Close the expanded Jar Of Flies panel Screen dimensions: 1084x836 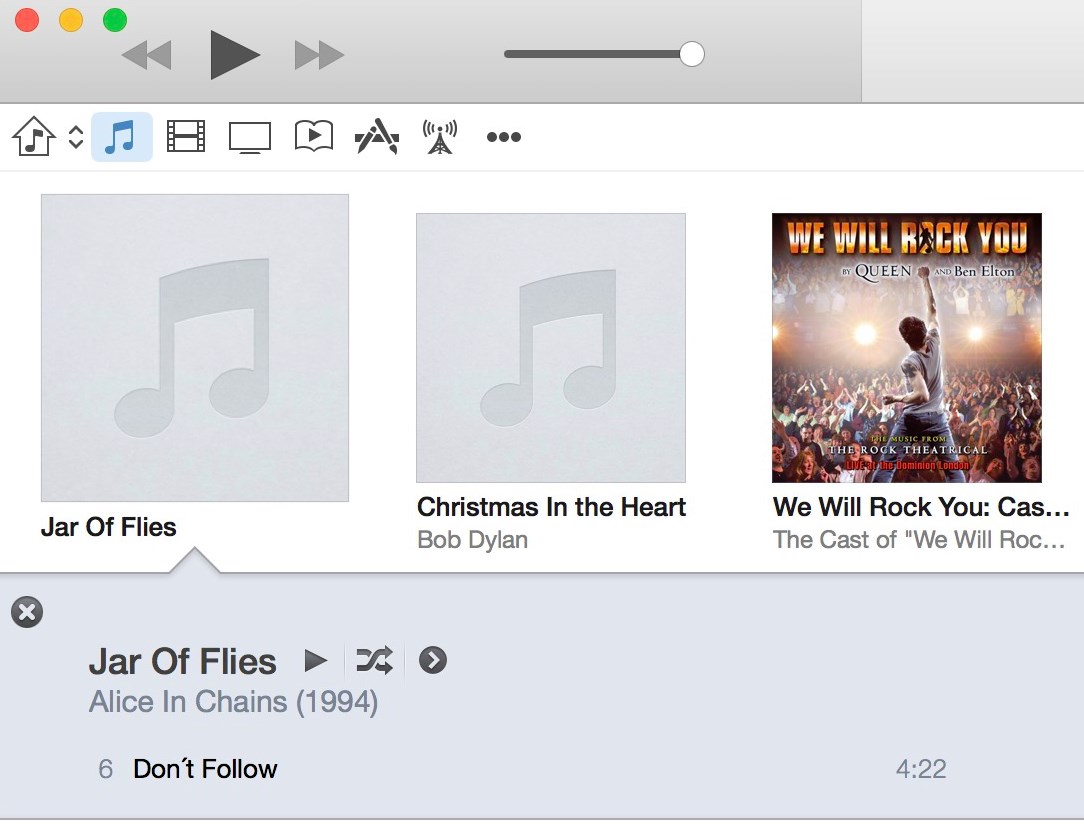click(27, 612)
